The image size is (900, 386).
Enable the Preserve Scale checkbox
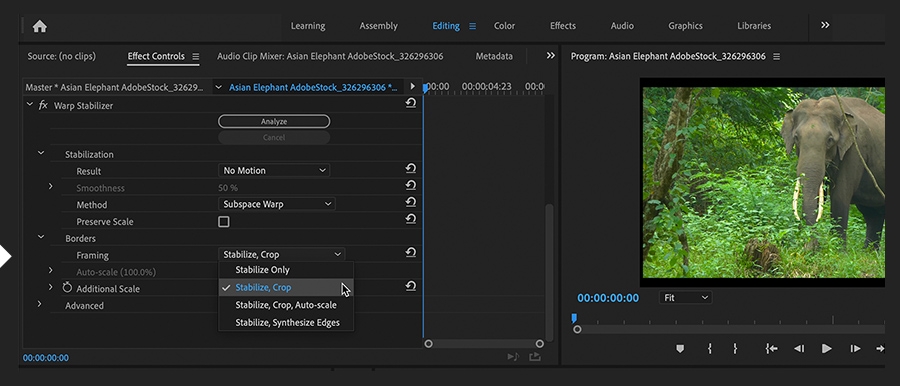[x=224, y=222]
